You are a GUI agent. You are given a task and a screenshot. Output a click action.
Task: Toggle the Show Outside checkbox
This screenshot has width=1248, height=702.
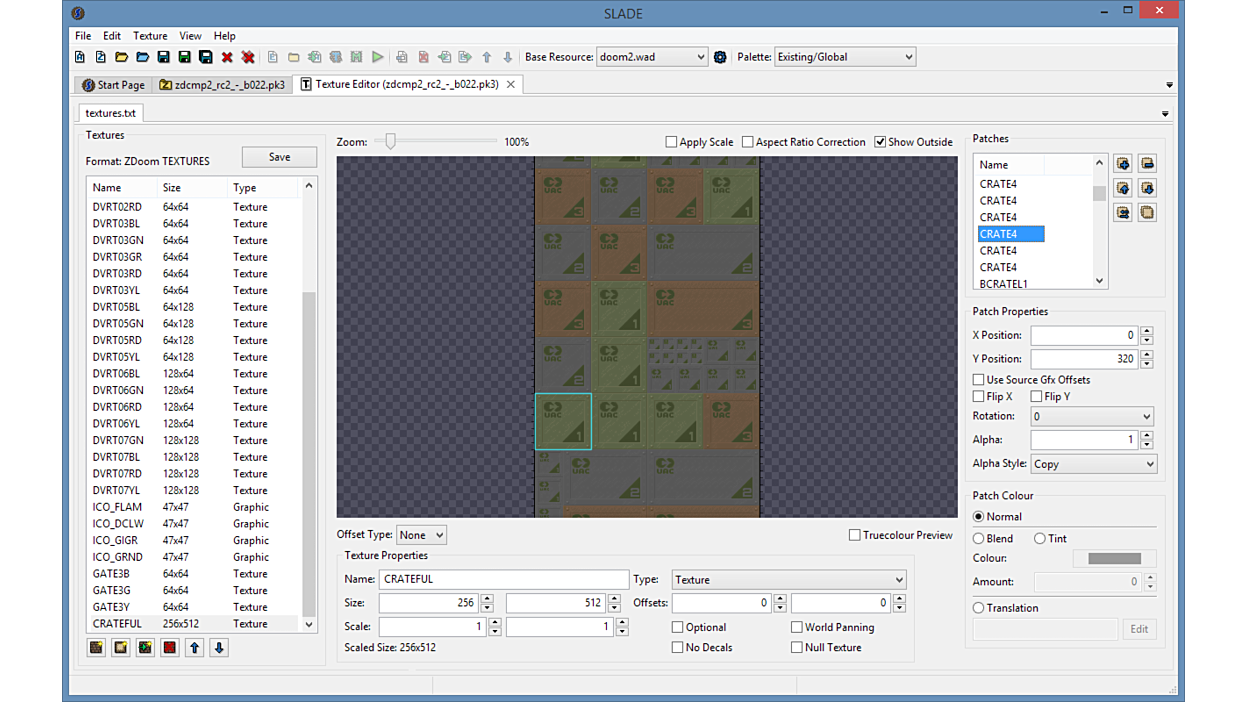pyautogui.click(x=880, y=142)
